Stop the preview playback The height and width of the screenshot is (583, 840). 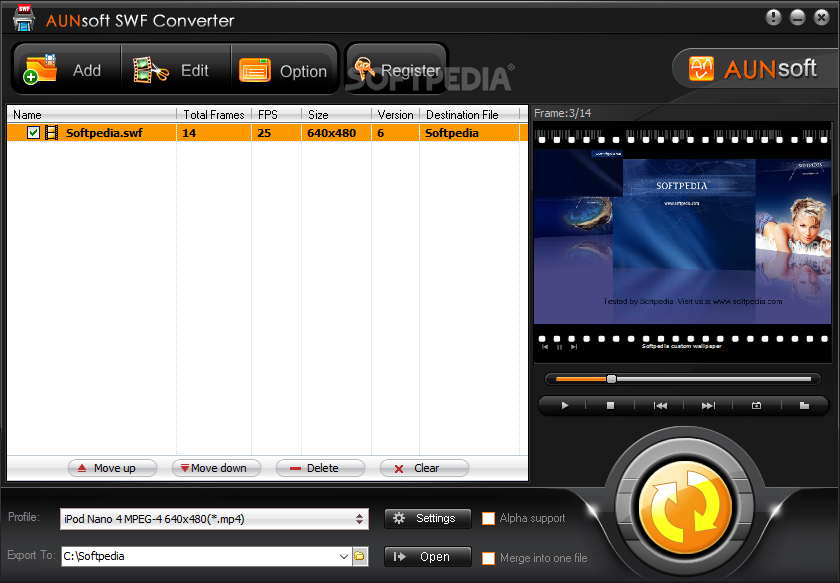click(x=610, y=406)
